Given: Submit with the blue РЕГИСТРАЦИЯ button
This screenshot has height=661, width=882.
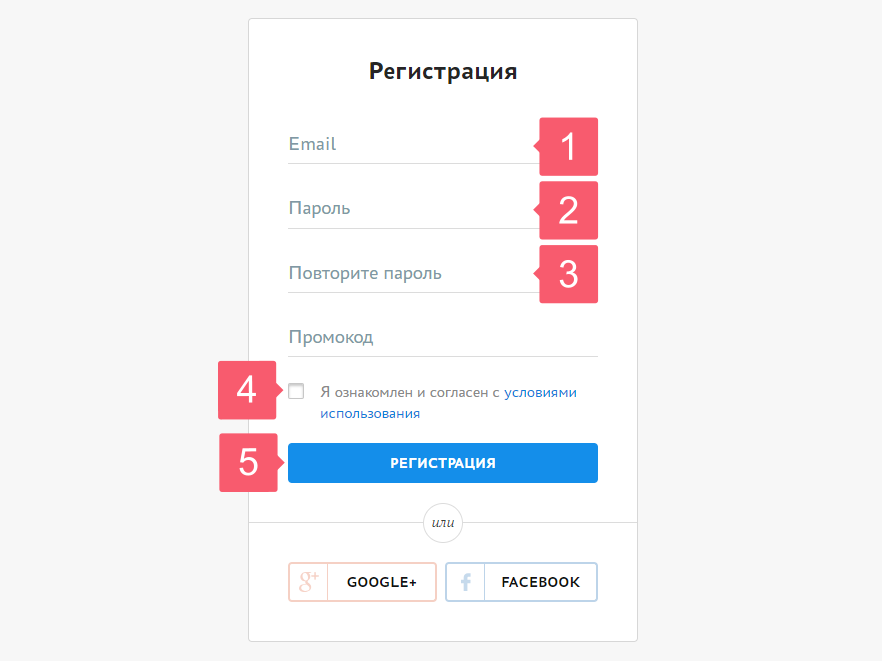Looking at the screenshot, I should tap(443, 463).
